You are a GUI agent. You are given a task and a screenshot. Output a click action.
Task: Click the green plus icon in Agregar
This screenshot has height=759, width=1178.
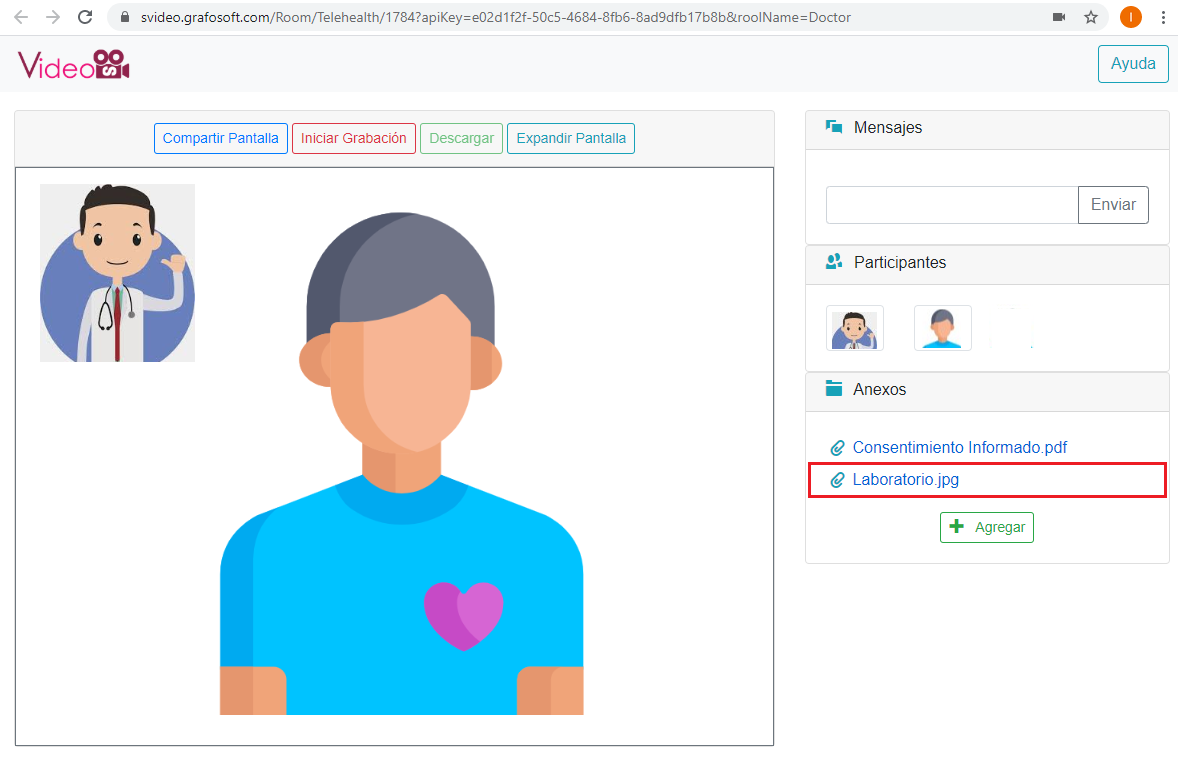point(956,526)
